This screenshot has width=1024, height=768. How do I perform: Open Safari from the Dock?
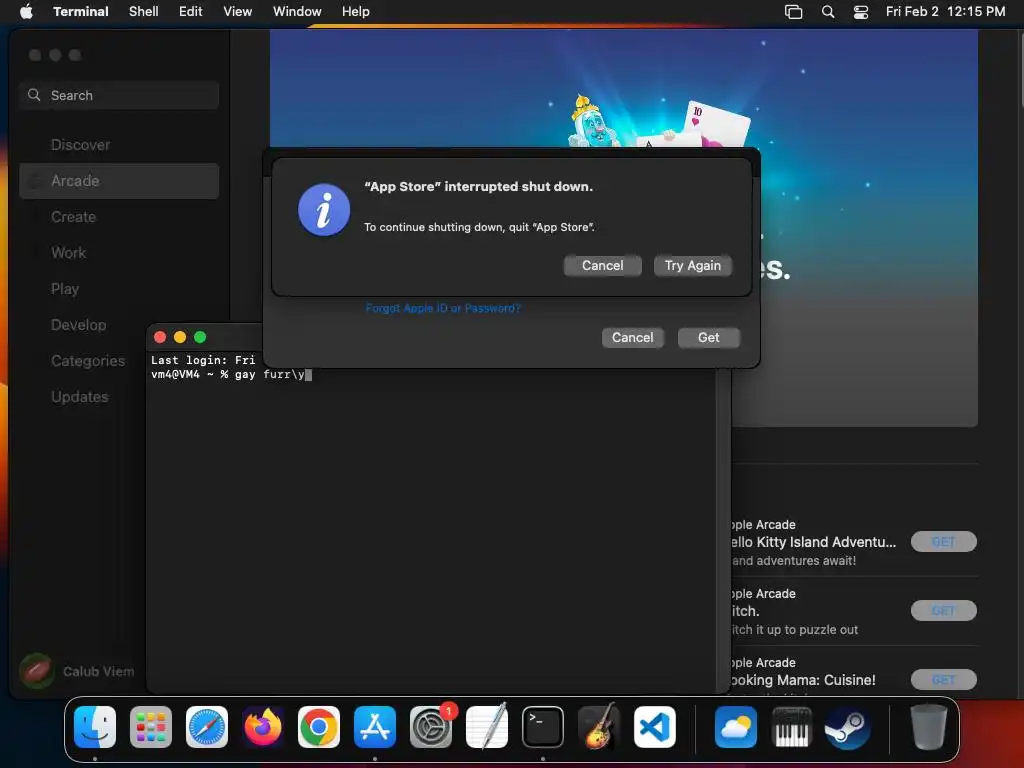tap(207, 727)
